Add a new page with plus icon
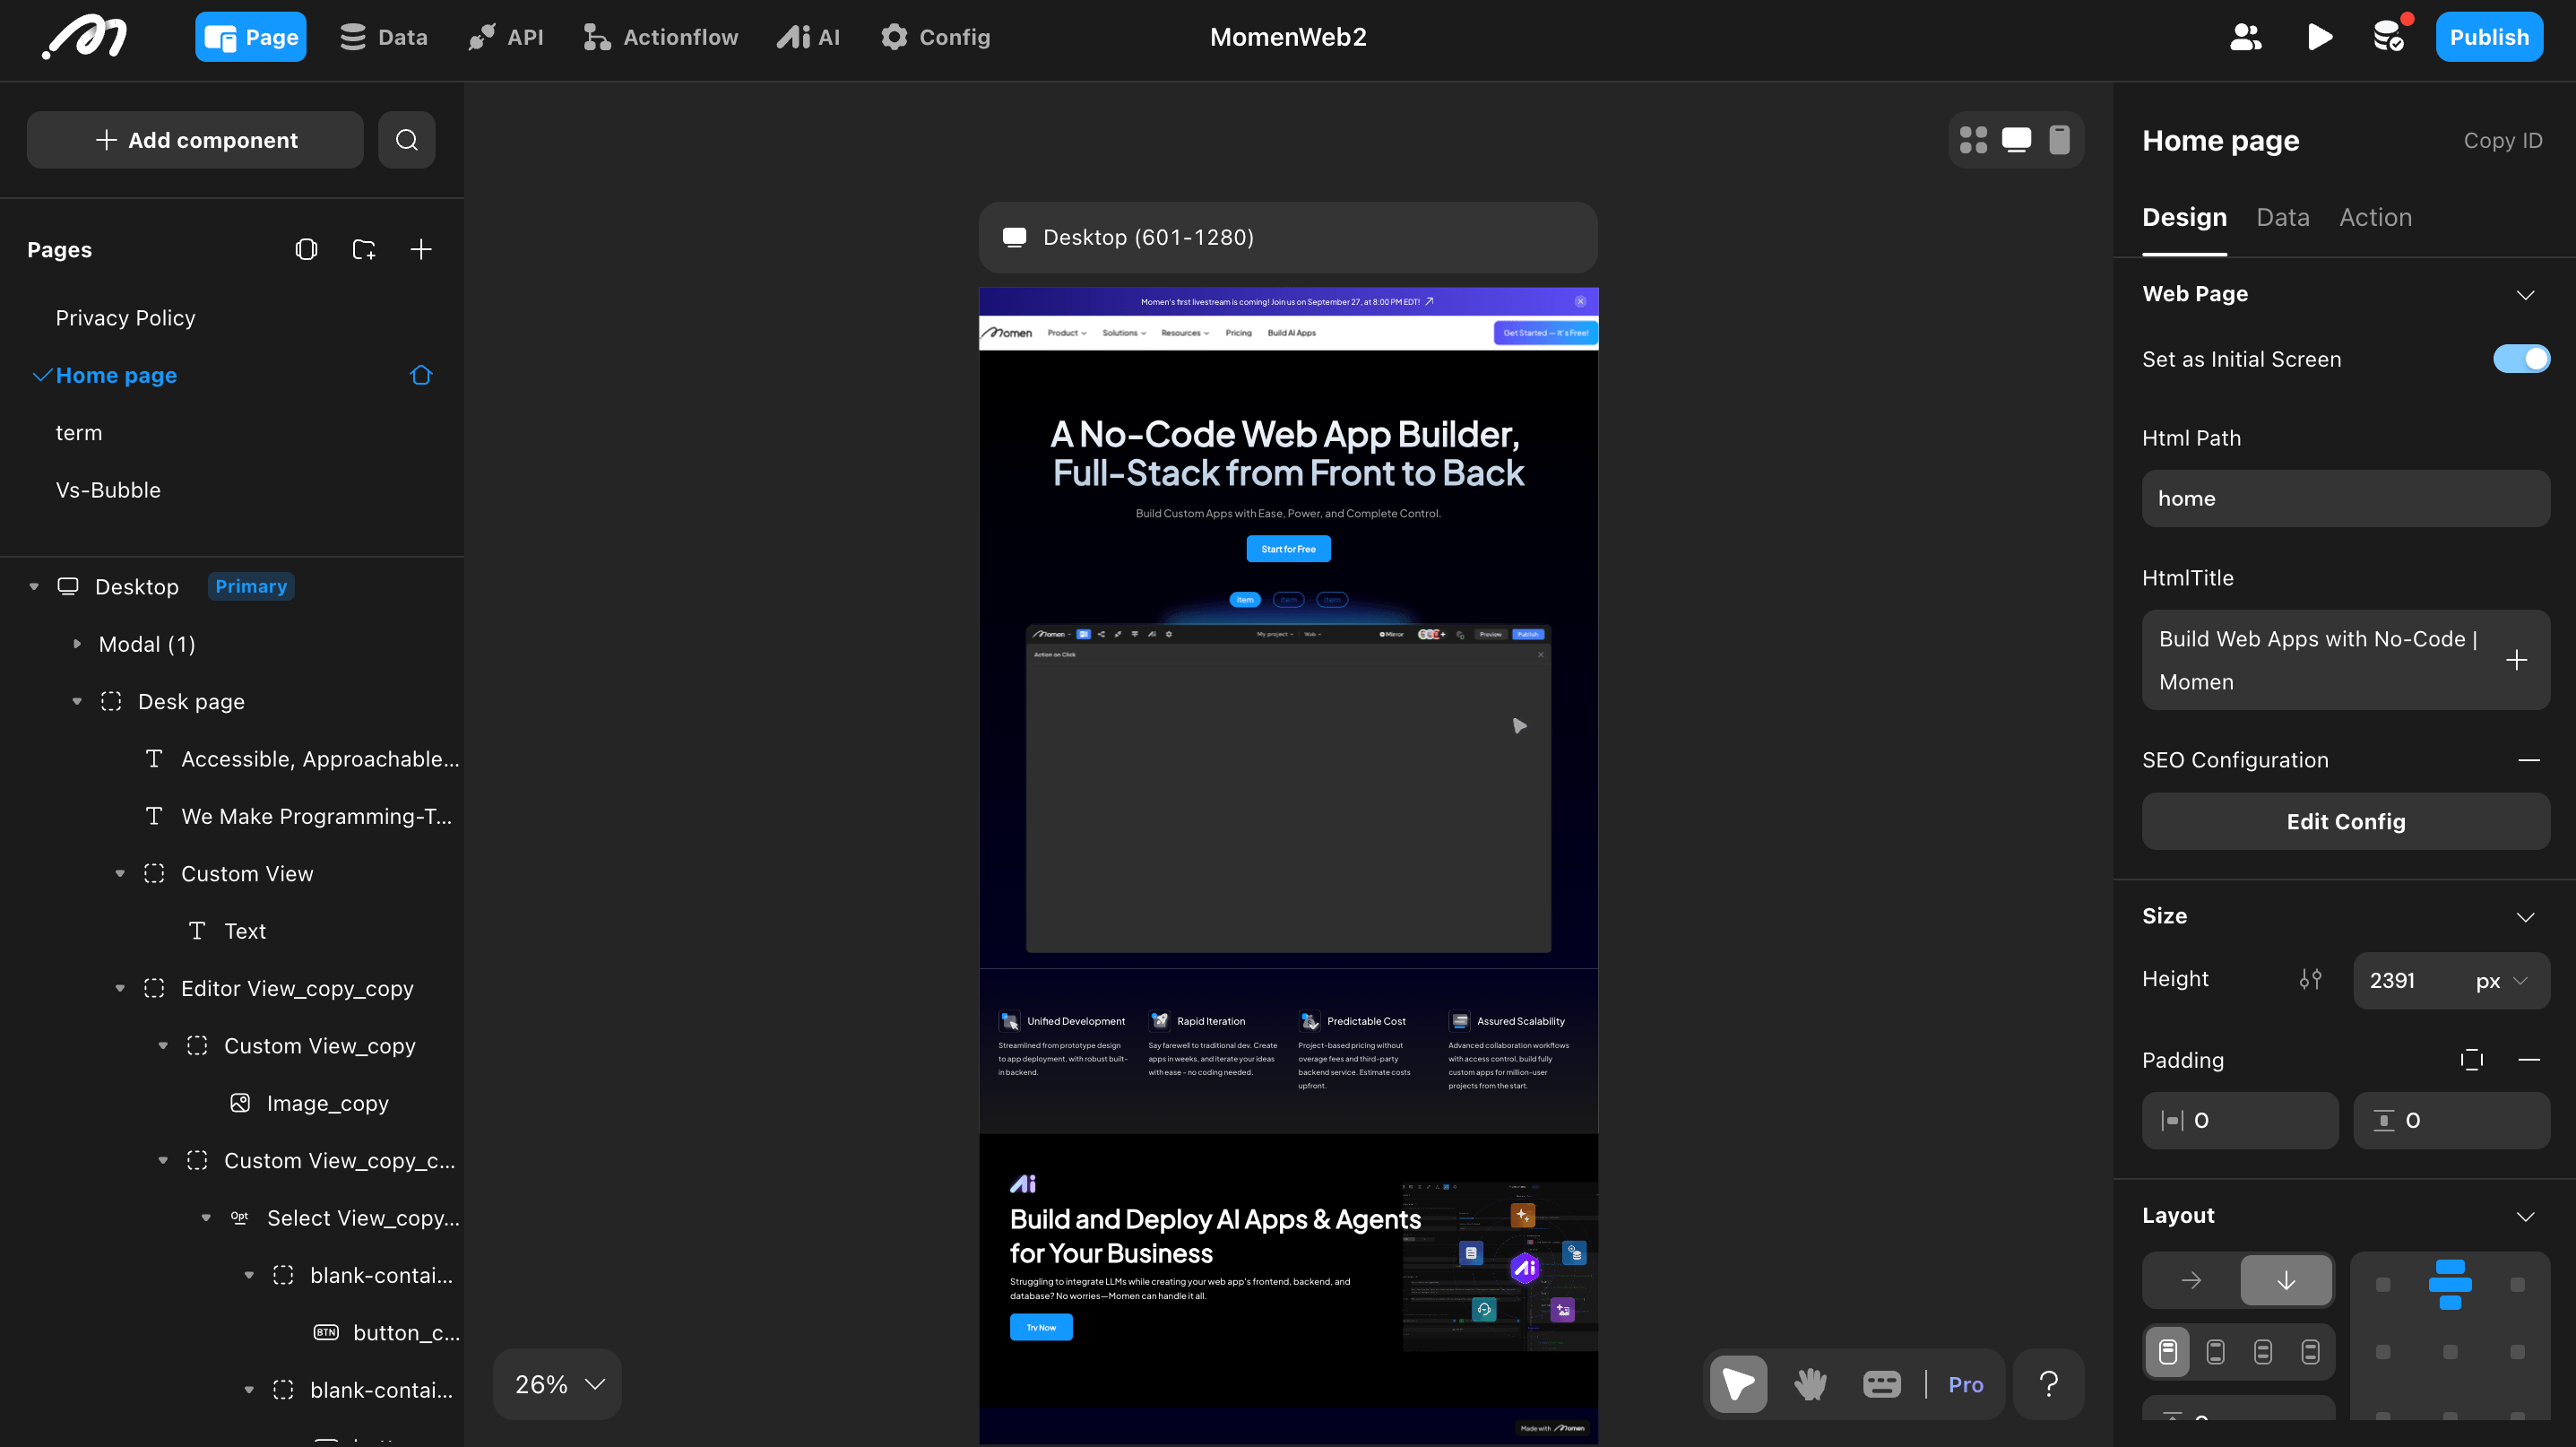 [421, 249]
